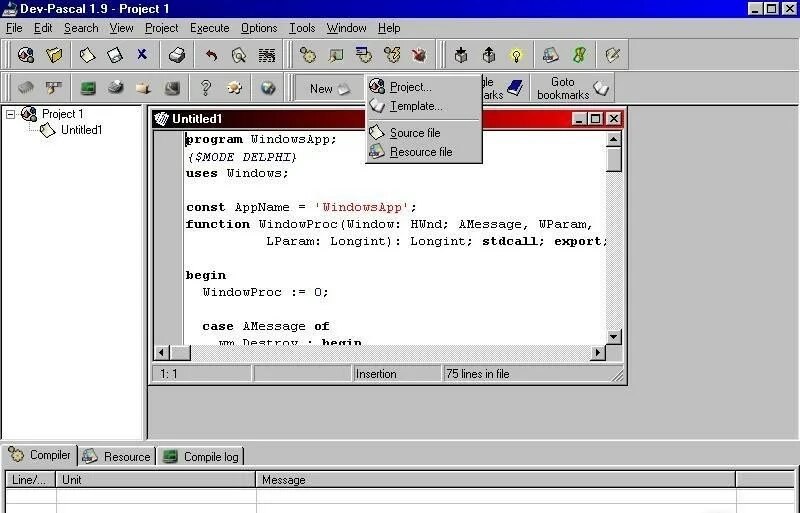The width and height of the screenshot is (800, 513).
Task: Click the hammer tool icon
Action: [53, 88]
